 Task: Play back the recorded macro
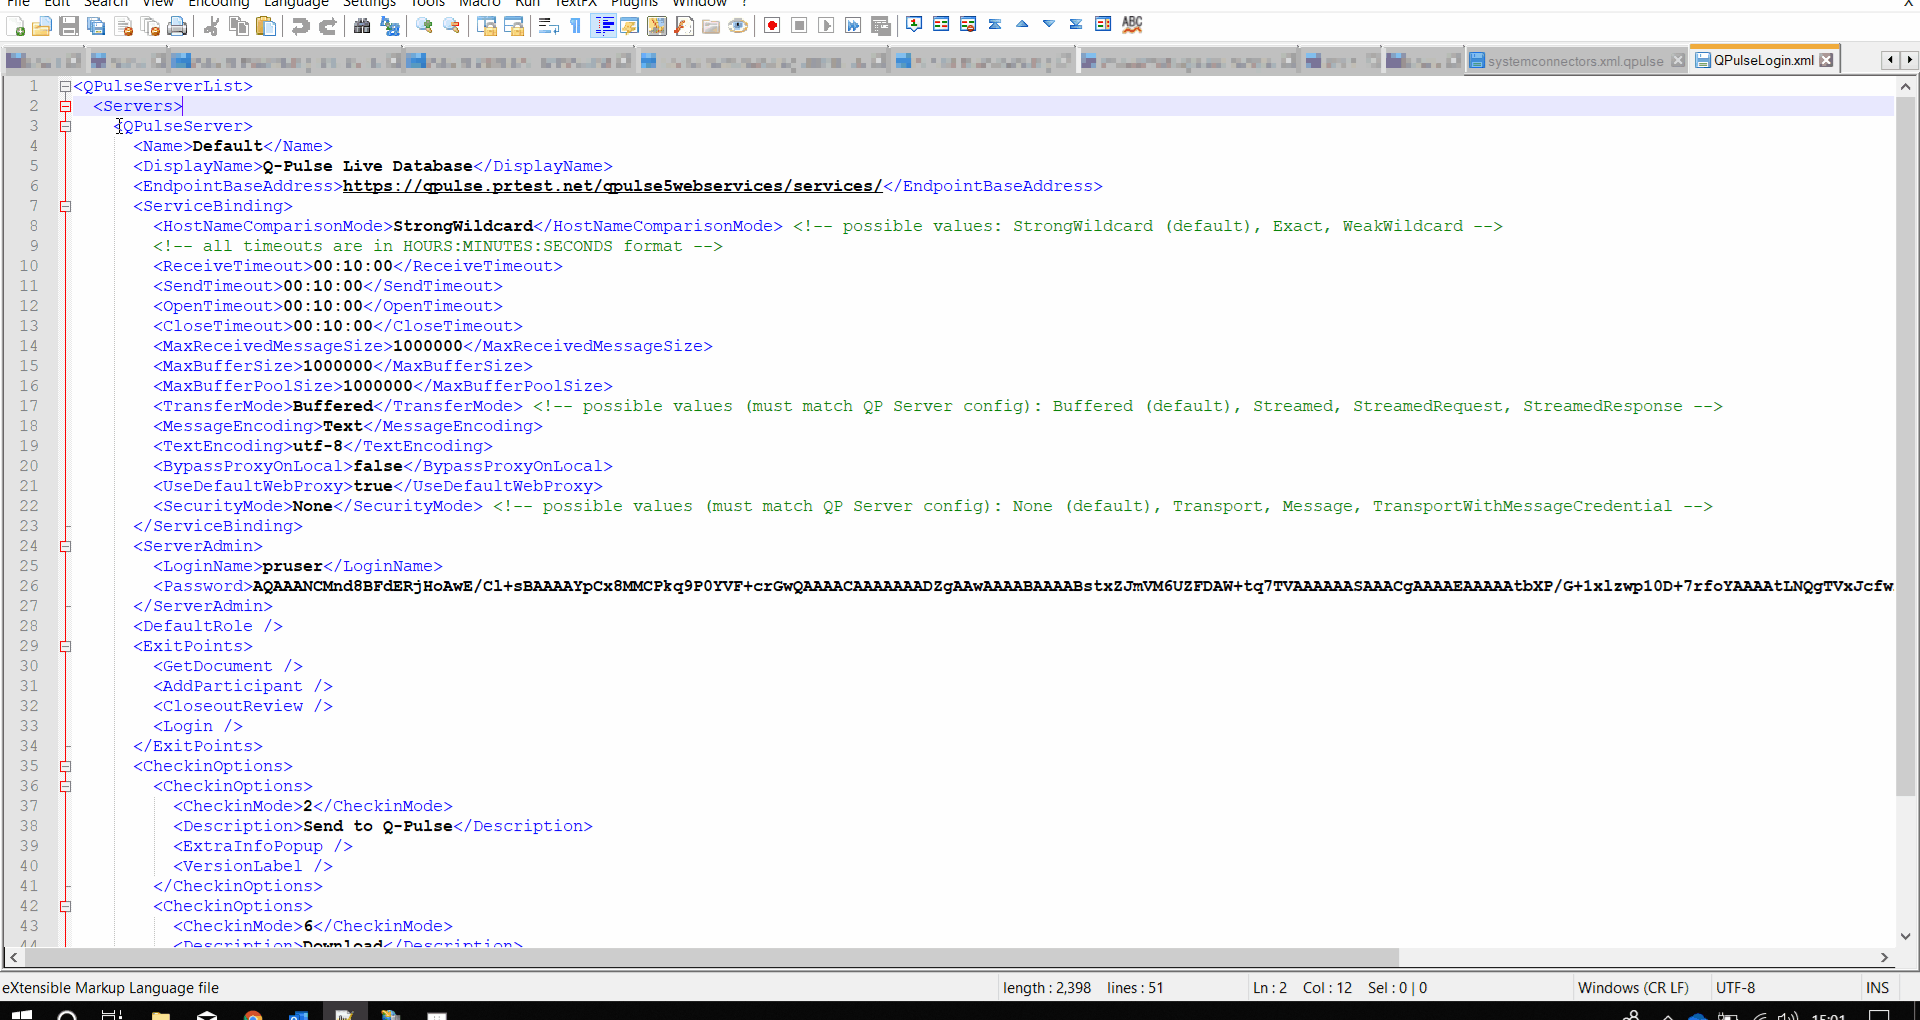[826, 26]
